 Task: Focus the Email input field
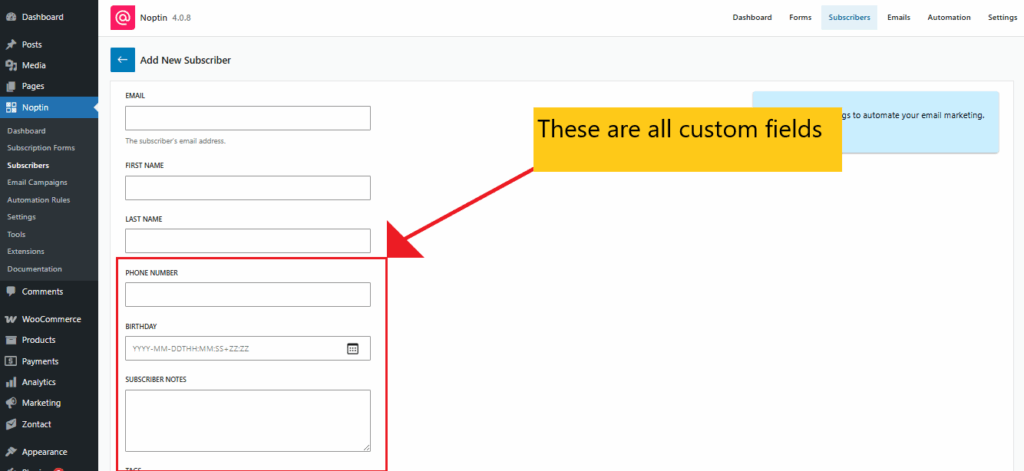click(x=248, y=118)
